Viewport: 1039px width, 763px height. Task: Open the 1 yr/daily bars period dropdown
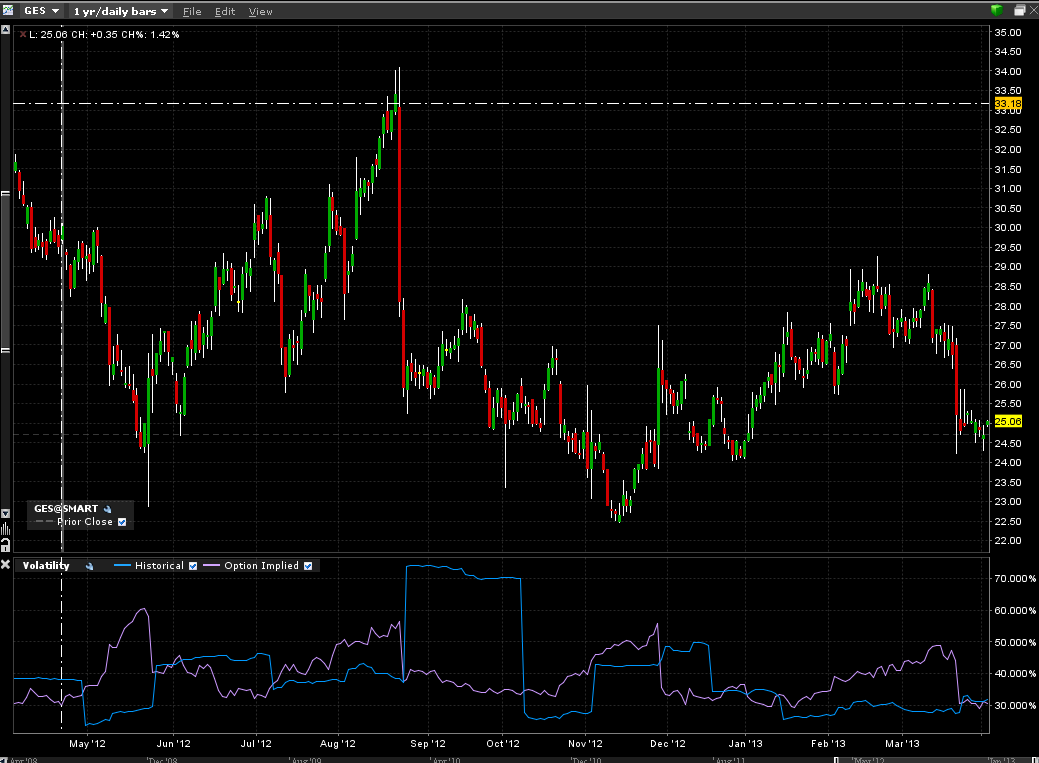[x=120, y=11]
